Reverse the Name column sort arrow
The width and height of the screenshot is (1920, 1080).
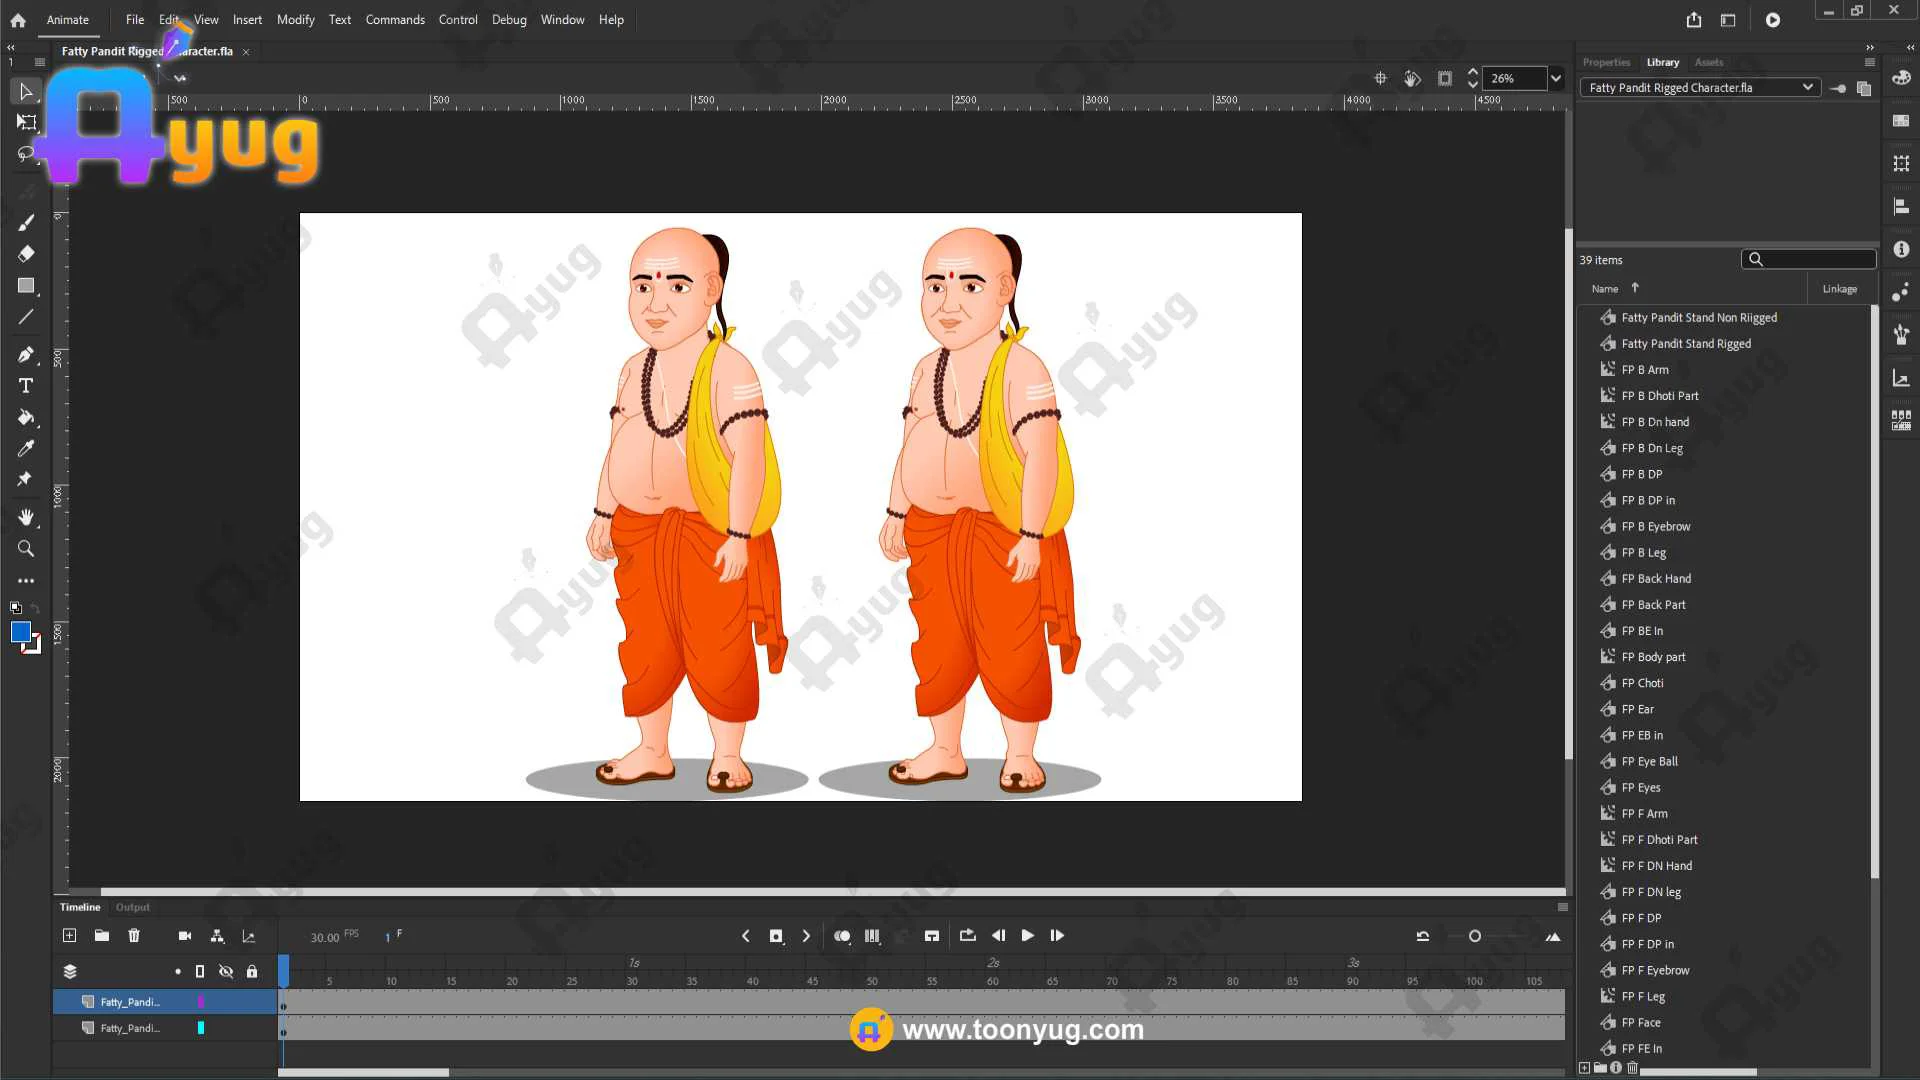point(1635,288)
